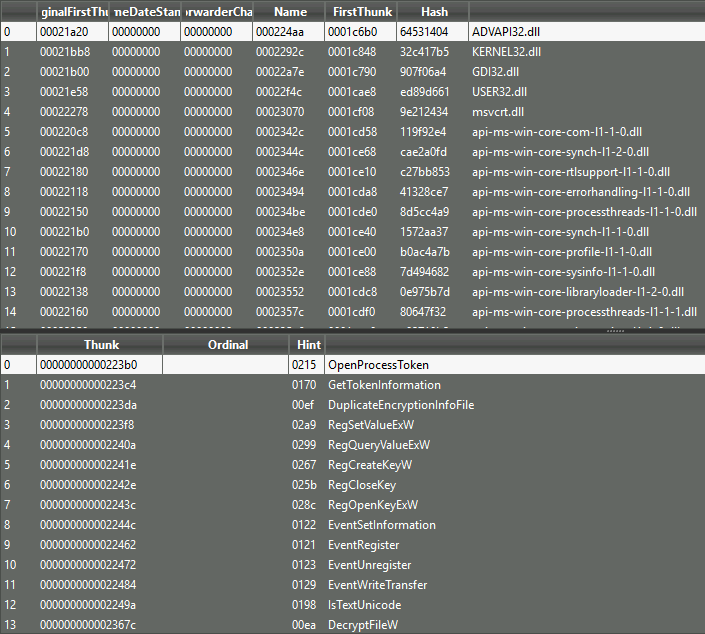Click the Ordinal column header
Screen dimensions: 705x634
tap(227, 344)
